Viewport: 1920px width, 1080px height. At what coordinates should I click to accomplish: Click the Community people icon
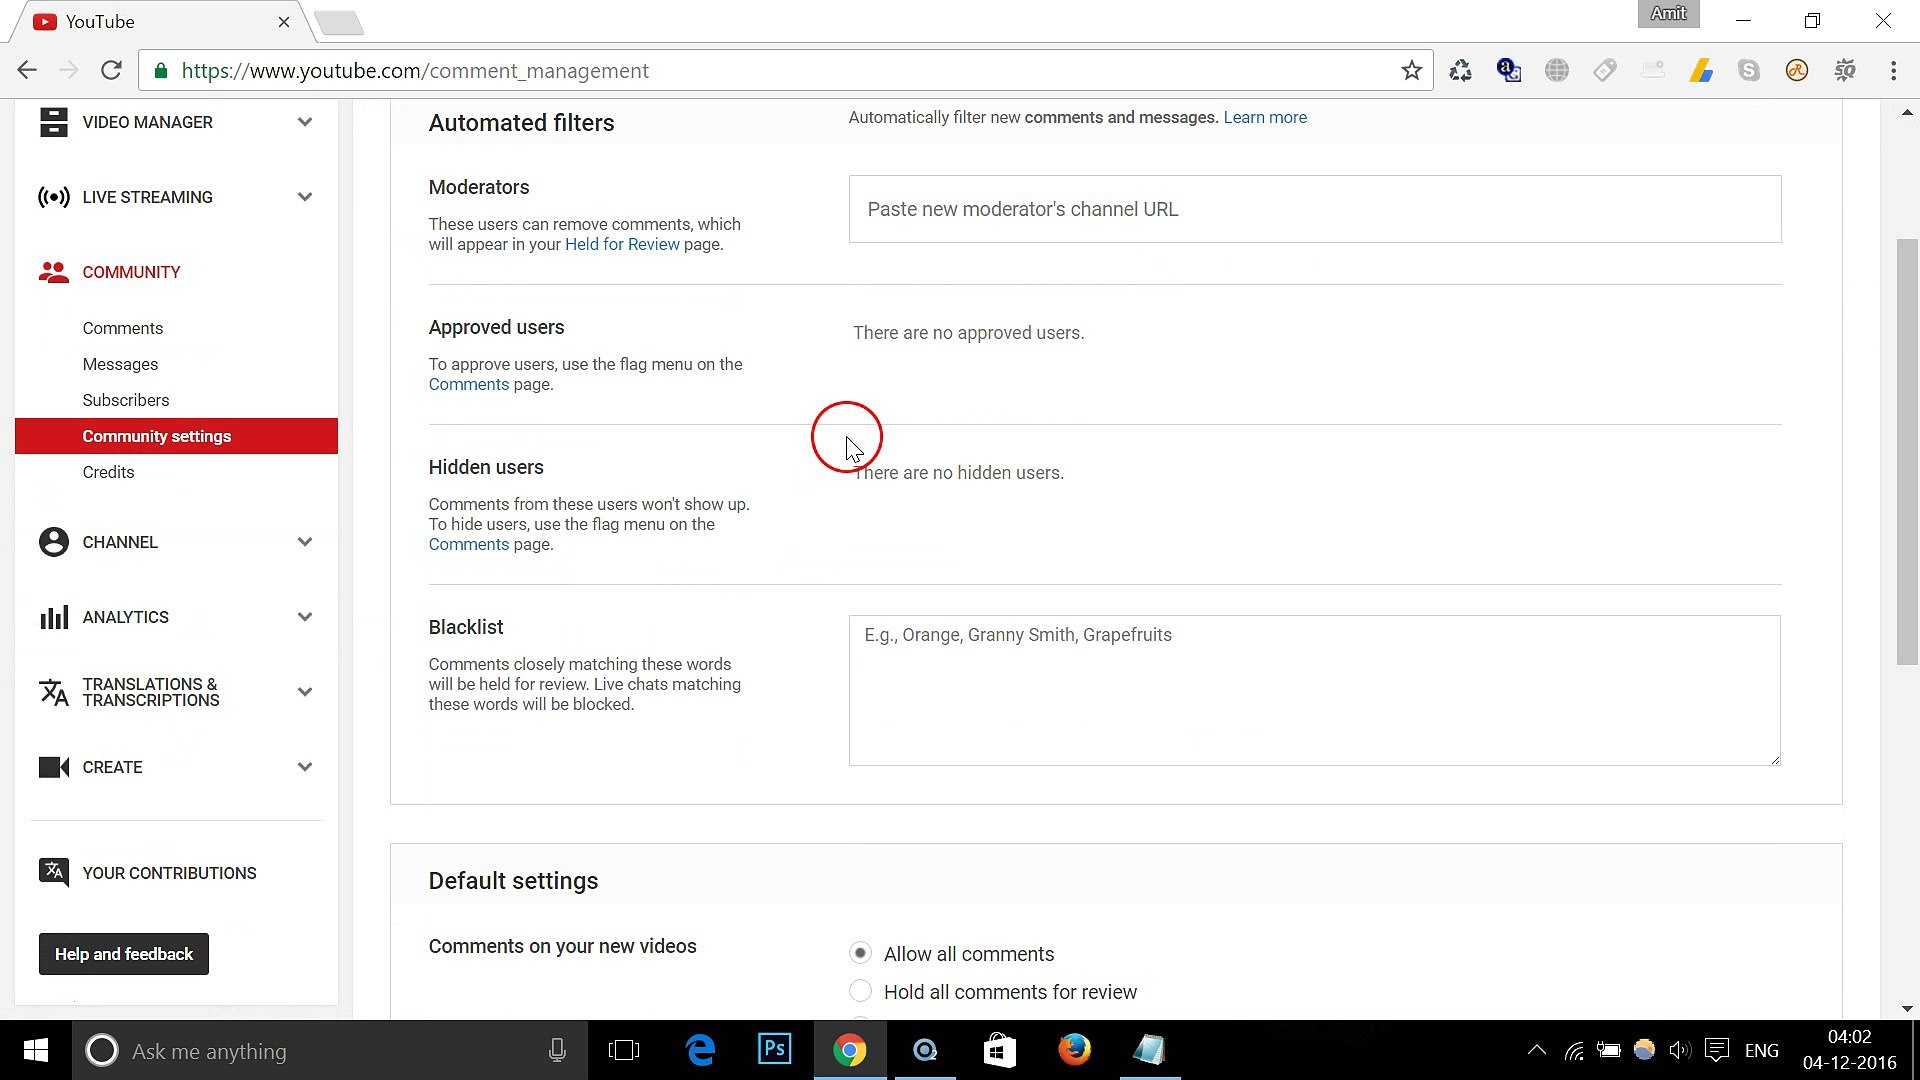53,272
